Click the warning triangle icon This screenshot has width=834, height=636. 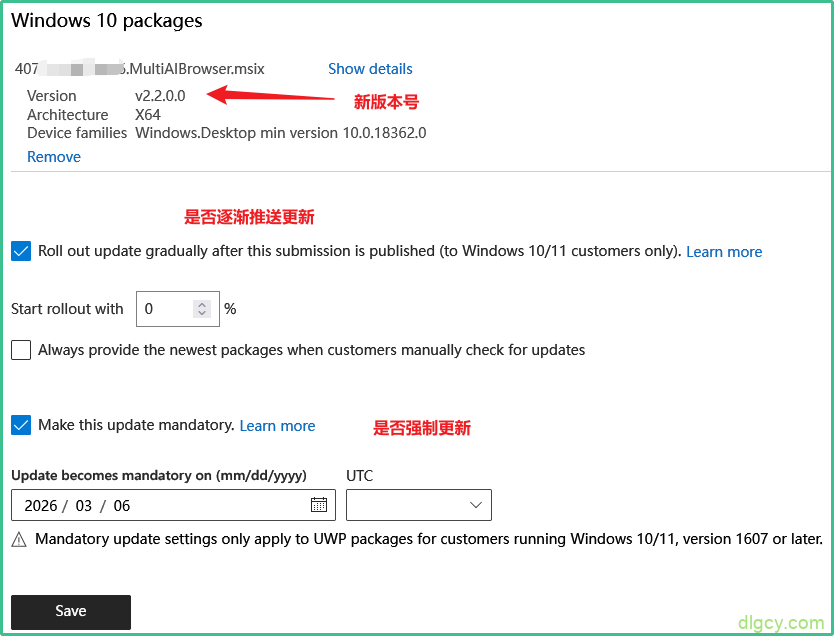pos(19,540)
